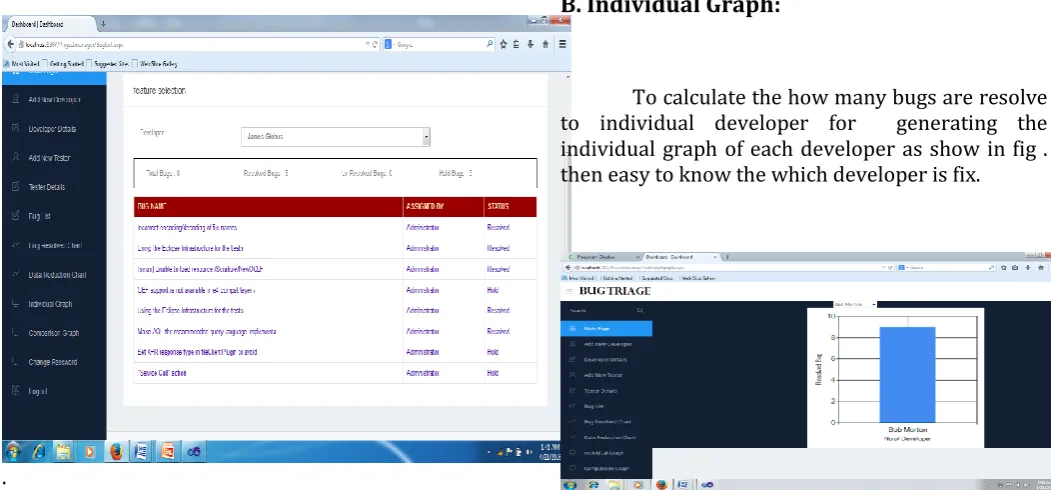Click bug starting 'Set XHR response type'
This screenshot has width=1051, height=490.
197,352
